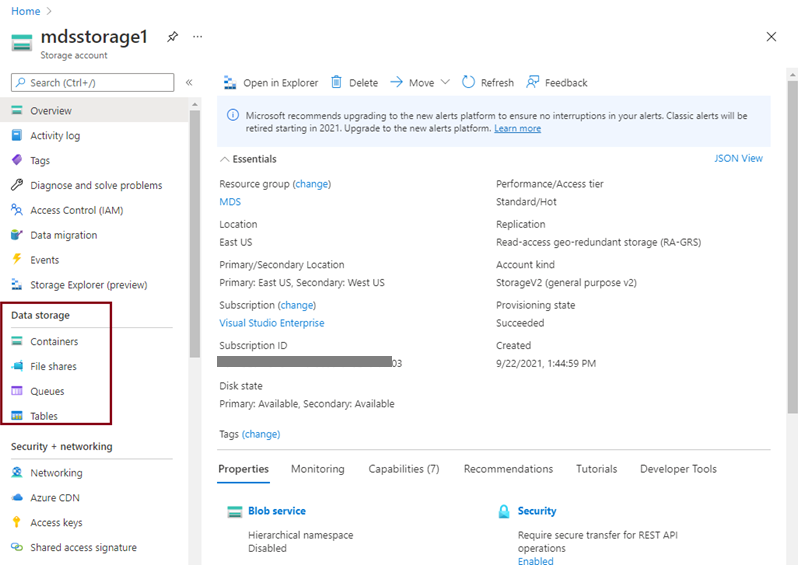
Task: Click the sidebar search field
Action: tap(93, 82)
